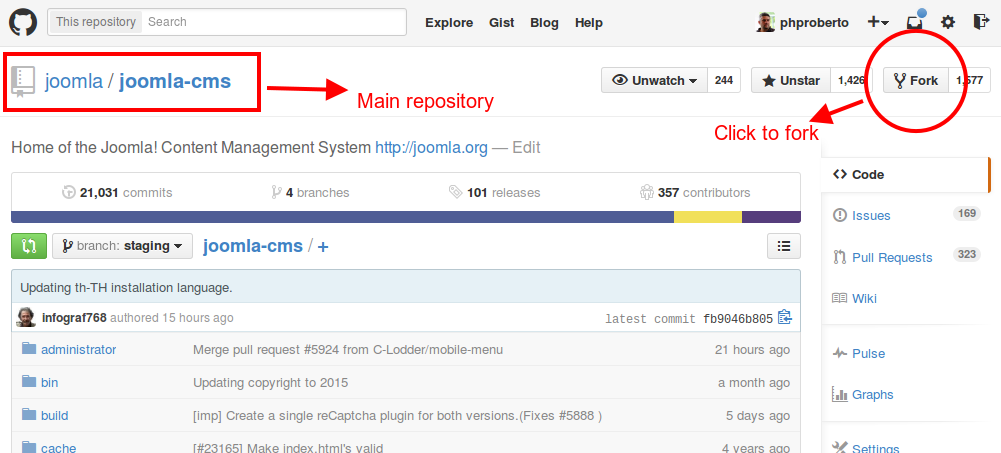This screenshot has width=1001, height=453.
Task: Open Help in the top navigation
Action: 589,23
